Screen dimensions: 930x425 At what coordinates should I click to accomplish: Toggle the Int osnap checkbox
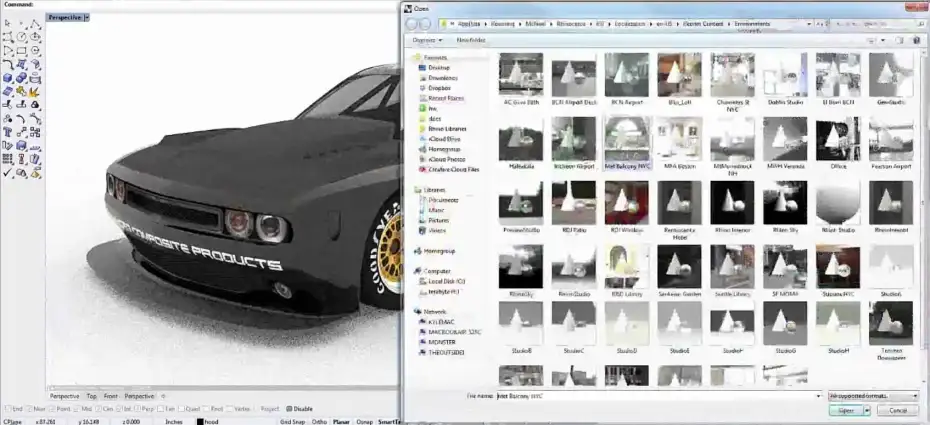(119, 409)
